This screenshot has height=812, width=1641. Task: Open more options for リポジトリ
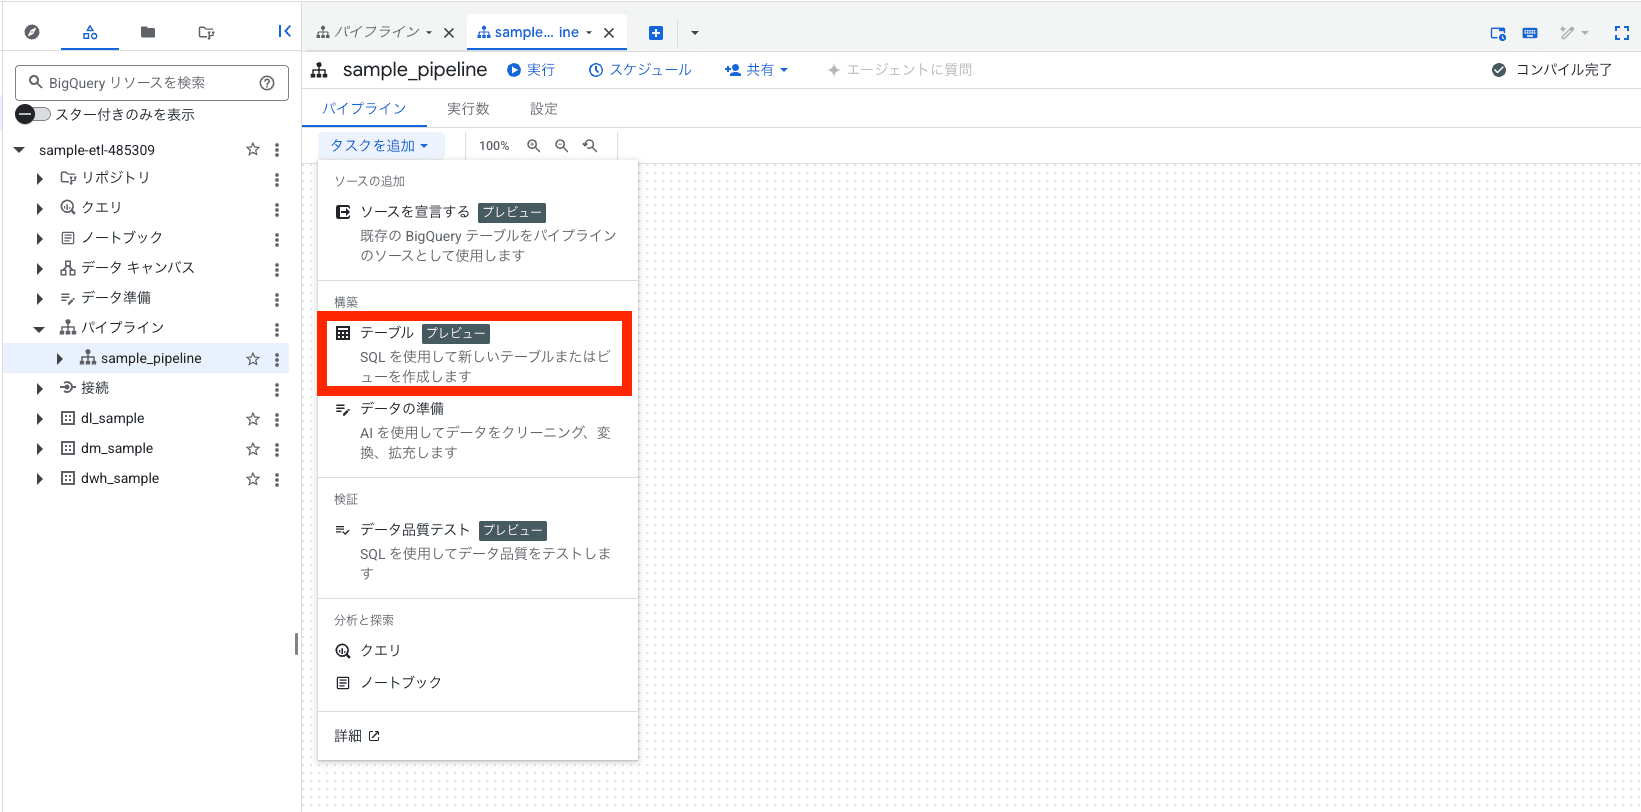pos(277,179)
